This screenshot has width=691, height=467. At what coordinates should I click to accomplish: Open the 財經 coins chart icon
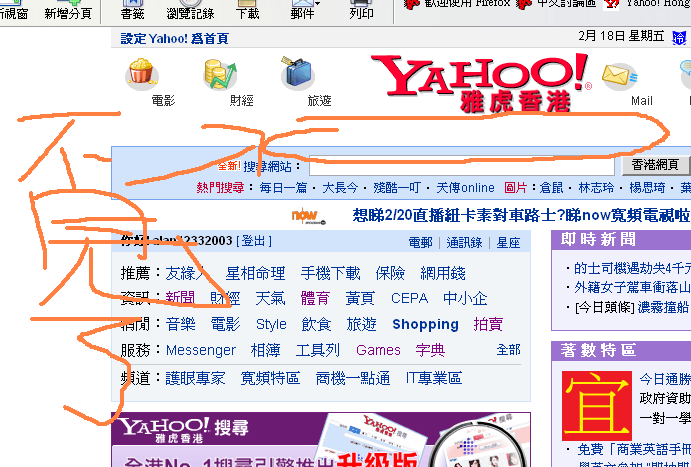click(219, 74)
